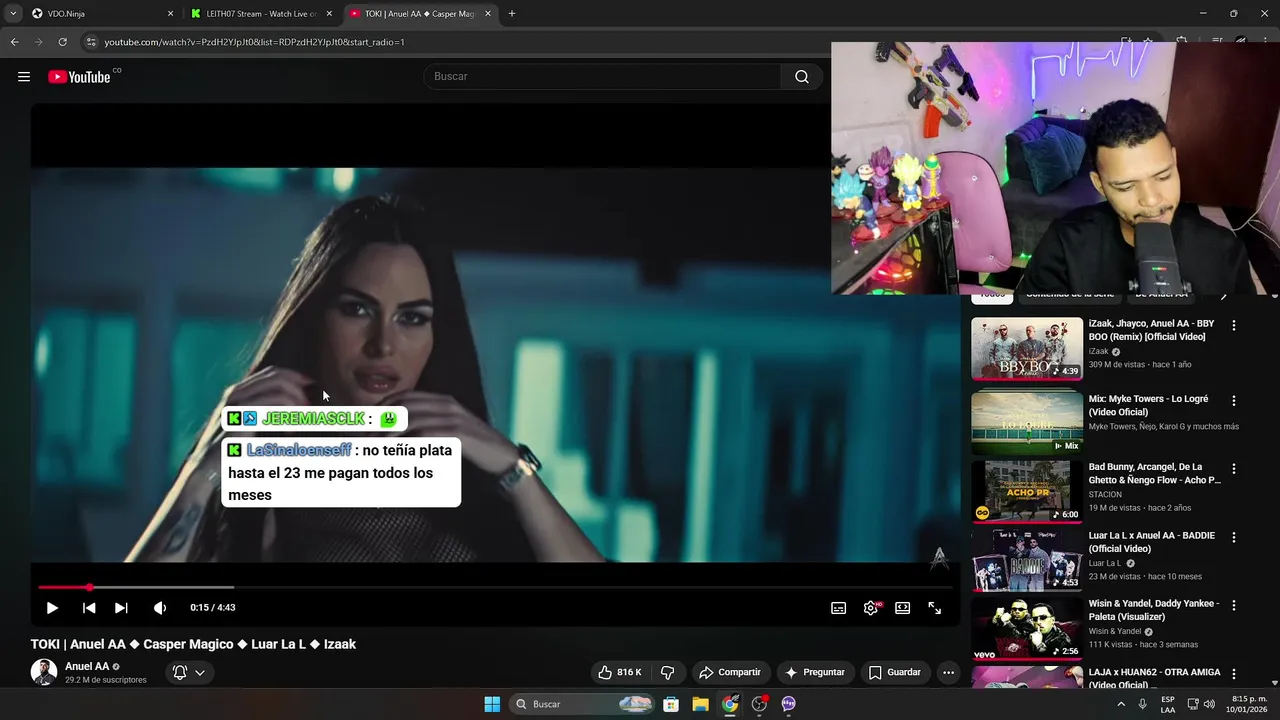Screen dimensions: 1280x720
Task: Click the microphone icon in system tray
Action: click(1142, 704)
